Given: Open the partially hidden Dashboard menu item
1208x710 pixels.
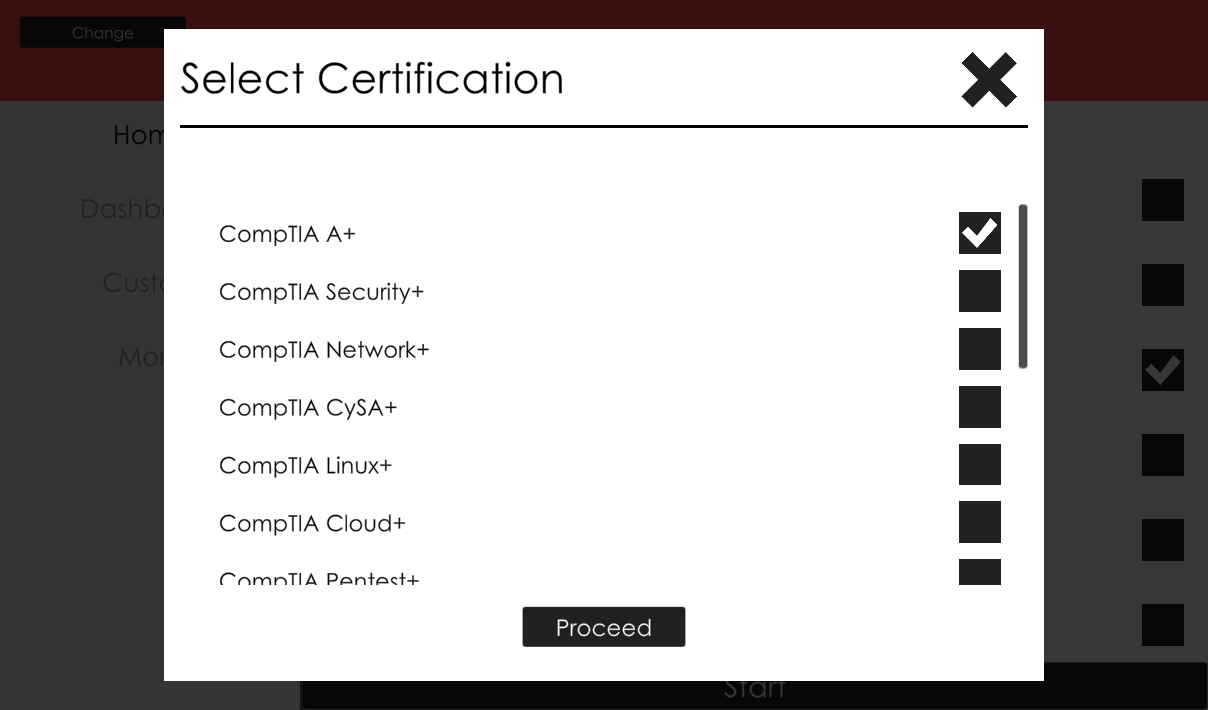Looking at the screenshot, I should tap(121, 209).
